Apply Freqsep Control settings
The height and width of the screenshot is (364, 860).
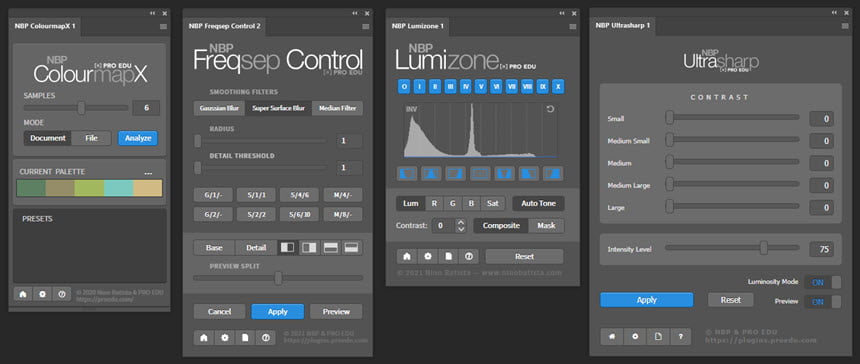pos(278,311)
